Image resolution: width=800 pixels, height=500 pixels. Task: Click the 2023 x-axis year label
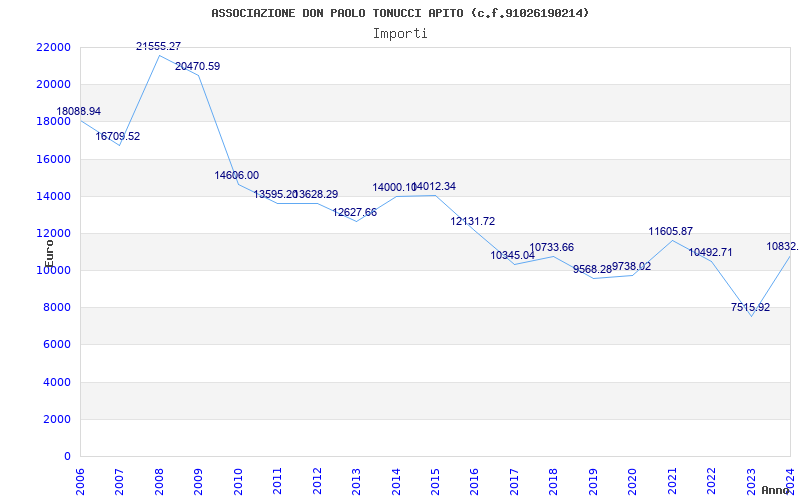(x=751, y=480)
